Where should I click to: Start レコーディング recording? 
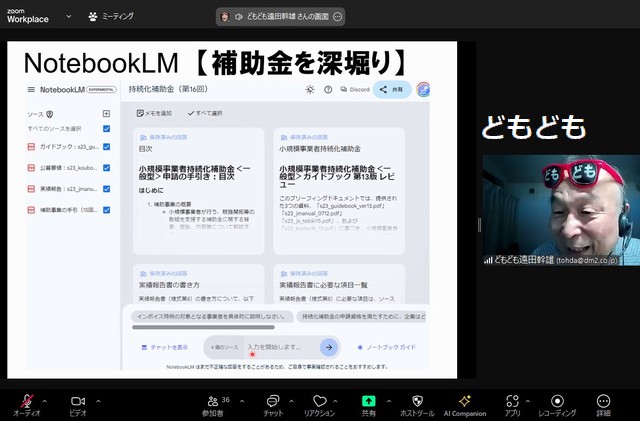pyautogui.click(x=557, y=401)
